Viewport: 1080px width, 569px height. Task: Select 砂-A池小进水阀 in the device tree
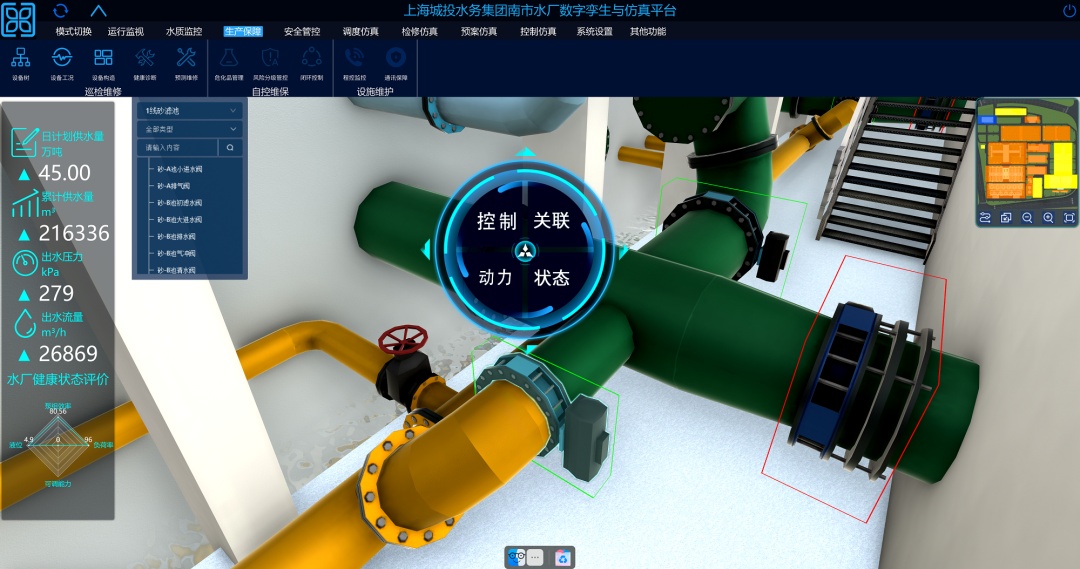[x=179, y=169]
